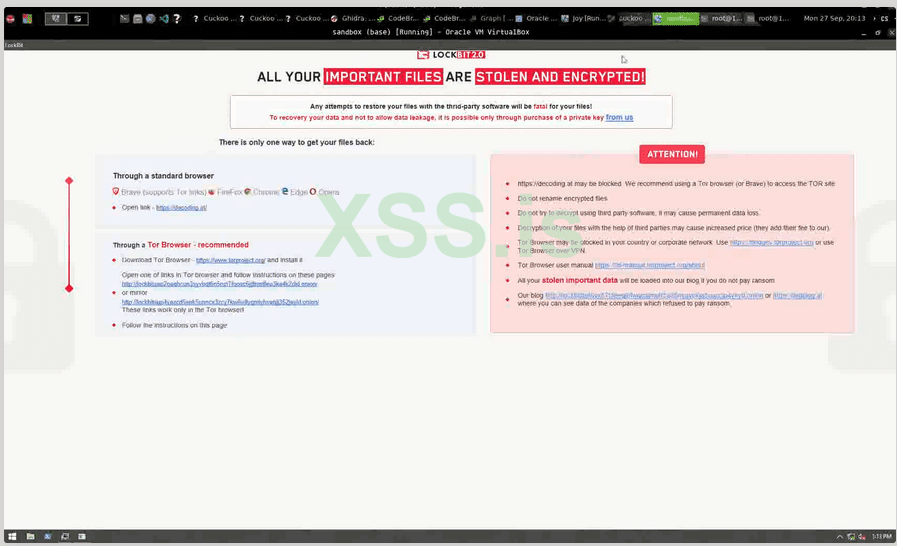Click the Chrome browser icon
The image size is (897, 546).
tap(248, 192)
